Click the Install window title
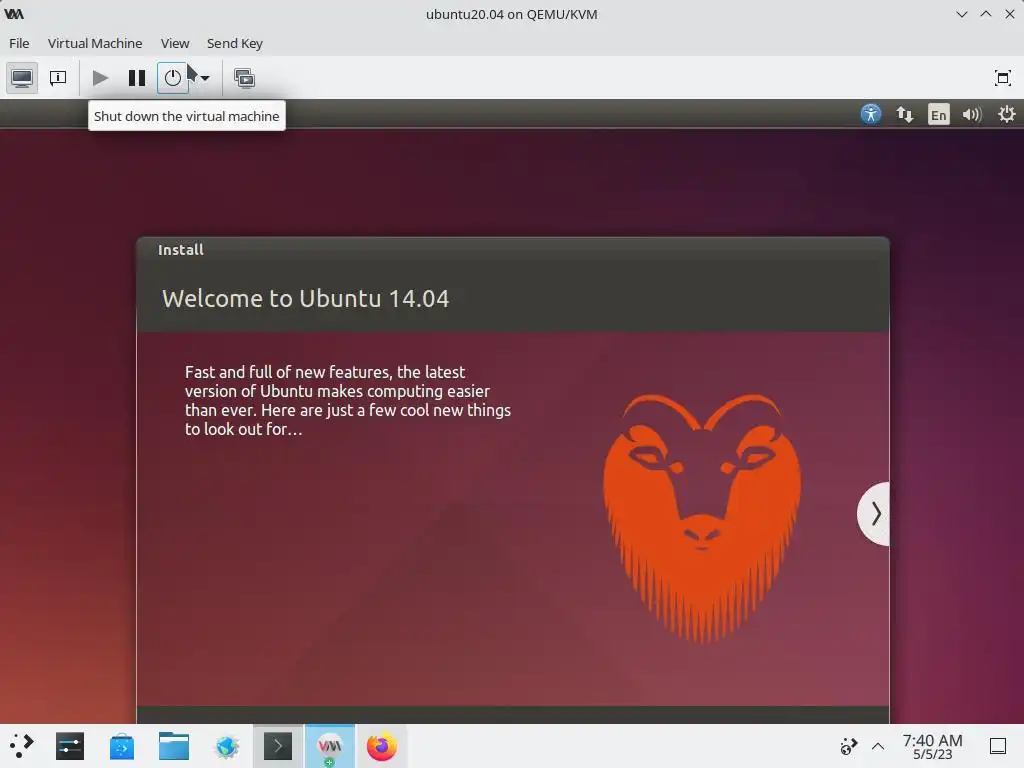 (181, 249)
